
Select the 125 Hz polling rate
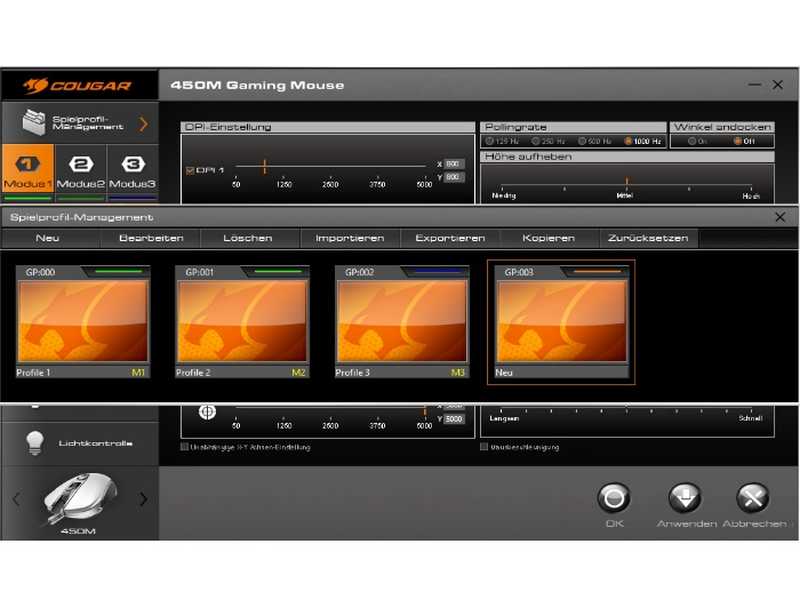click(489, 141)
